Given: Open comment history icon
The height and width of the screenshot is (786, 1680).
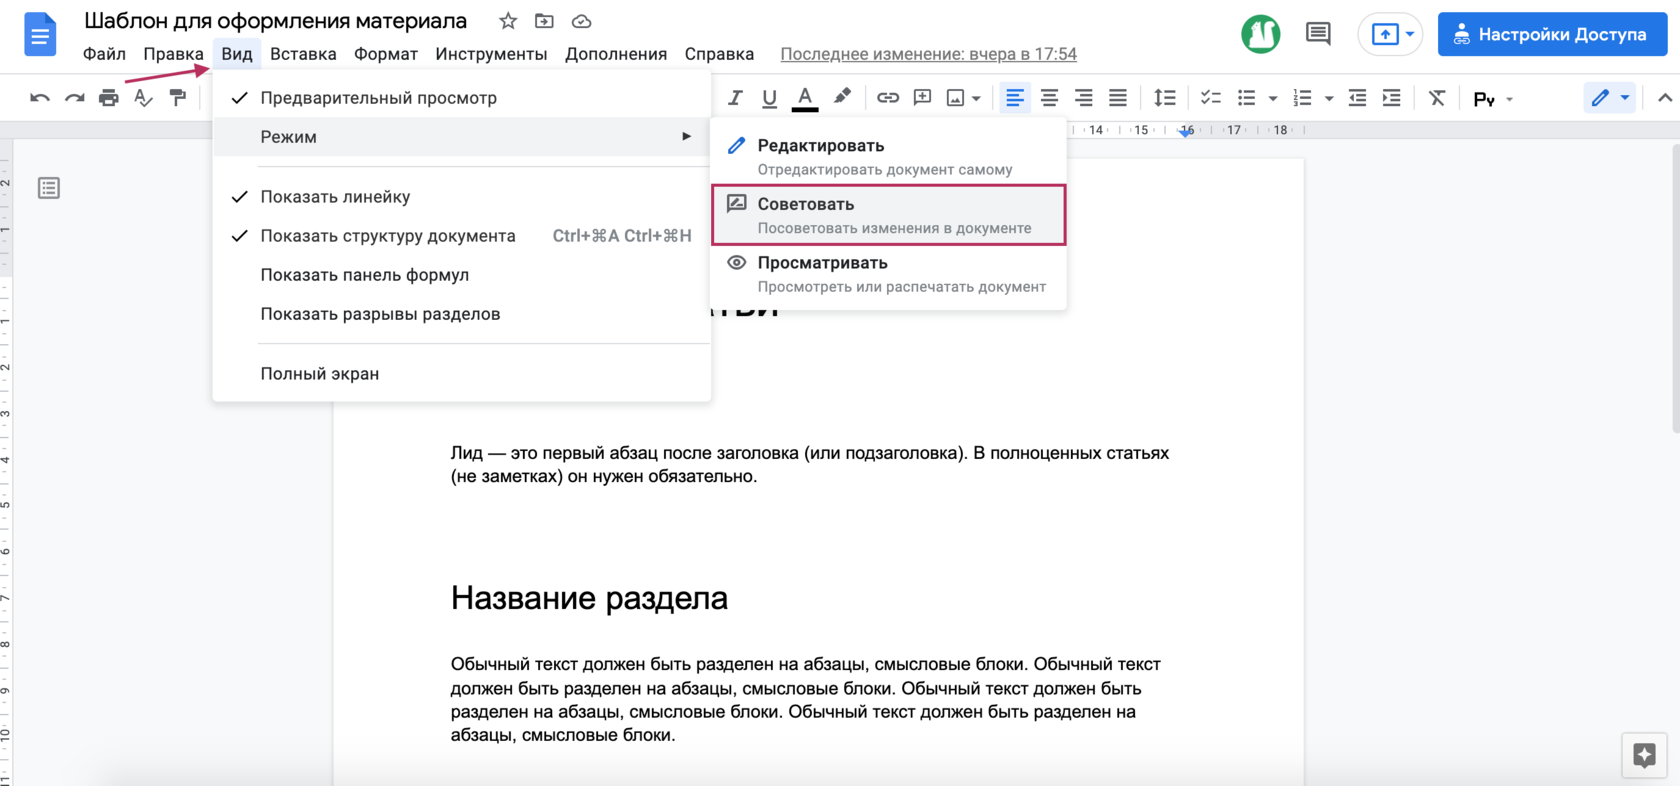Looking at the screenshot, I should (x=1318, y=34).
